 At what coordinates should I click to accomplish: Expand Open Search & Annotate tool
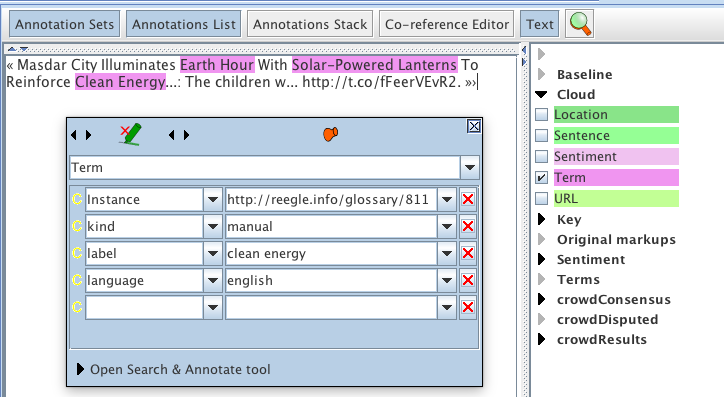[80, 369]
